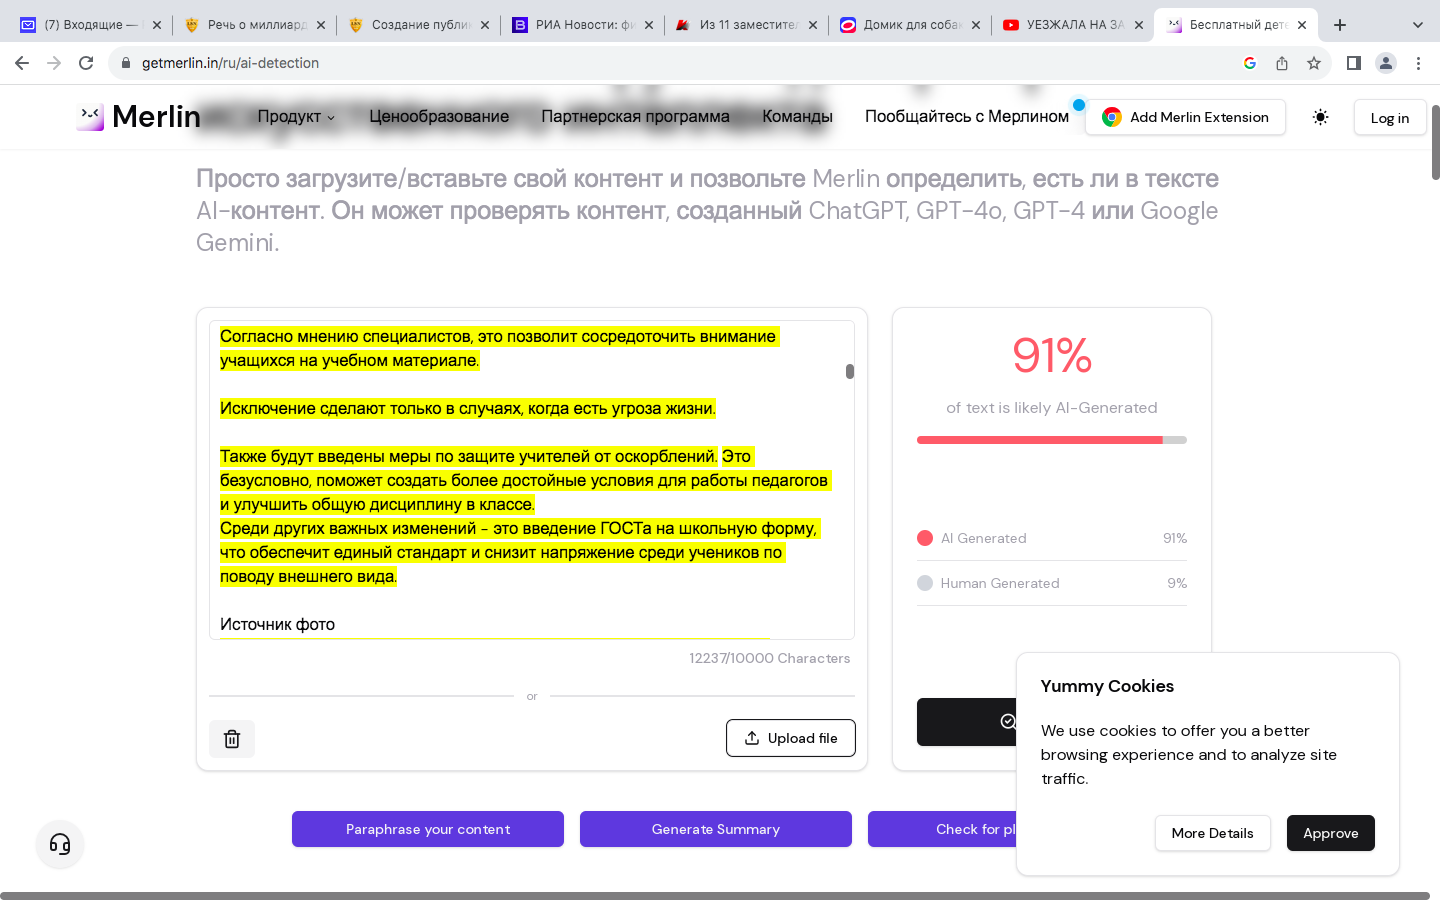Screen dimensions: 1440x900
Task: Approve the Yummy Cookies banner
Action: click(1330, 833)
